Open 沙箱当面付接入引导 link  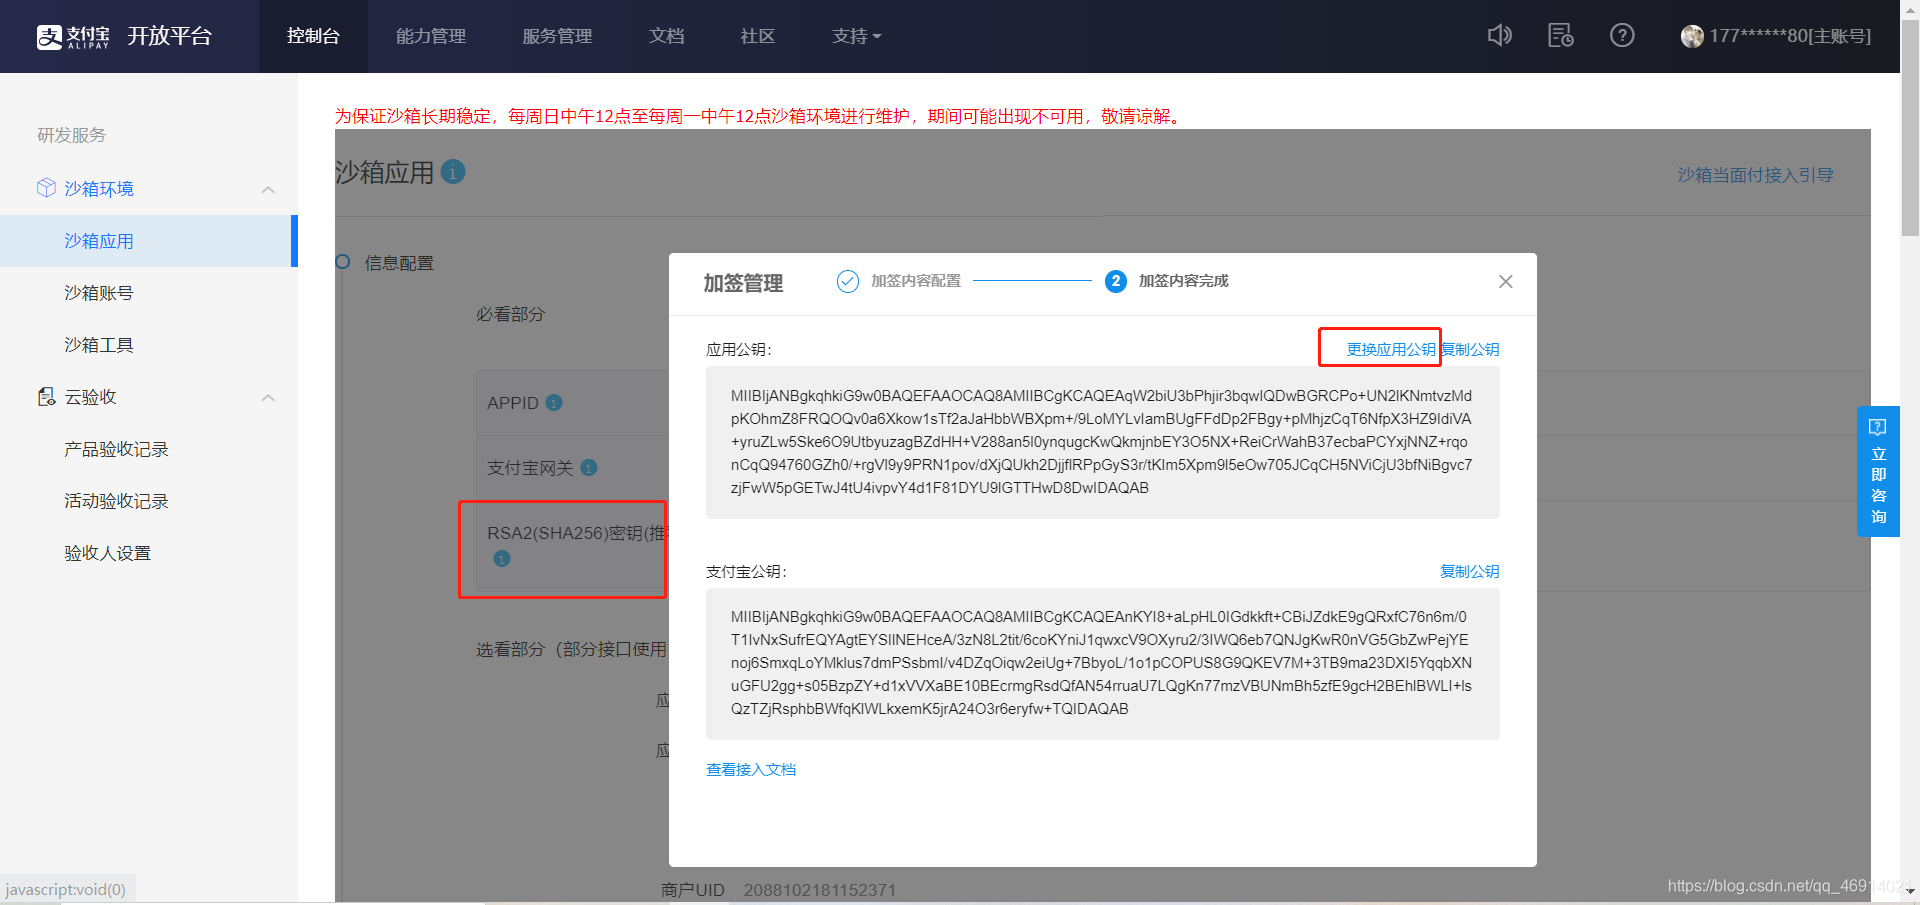point(1756,175)
